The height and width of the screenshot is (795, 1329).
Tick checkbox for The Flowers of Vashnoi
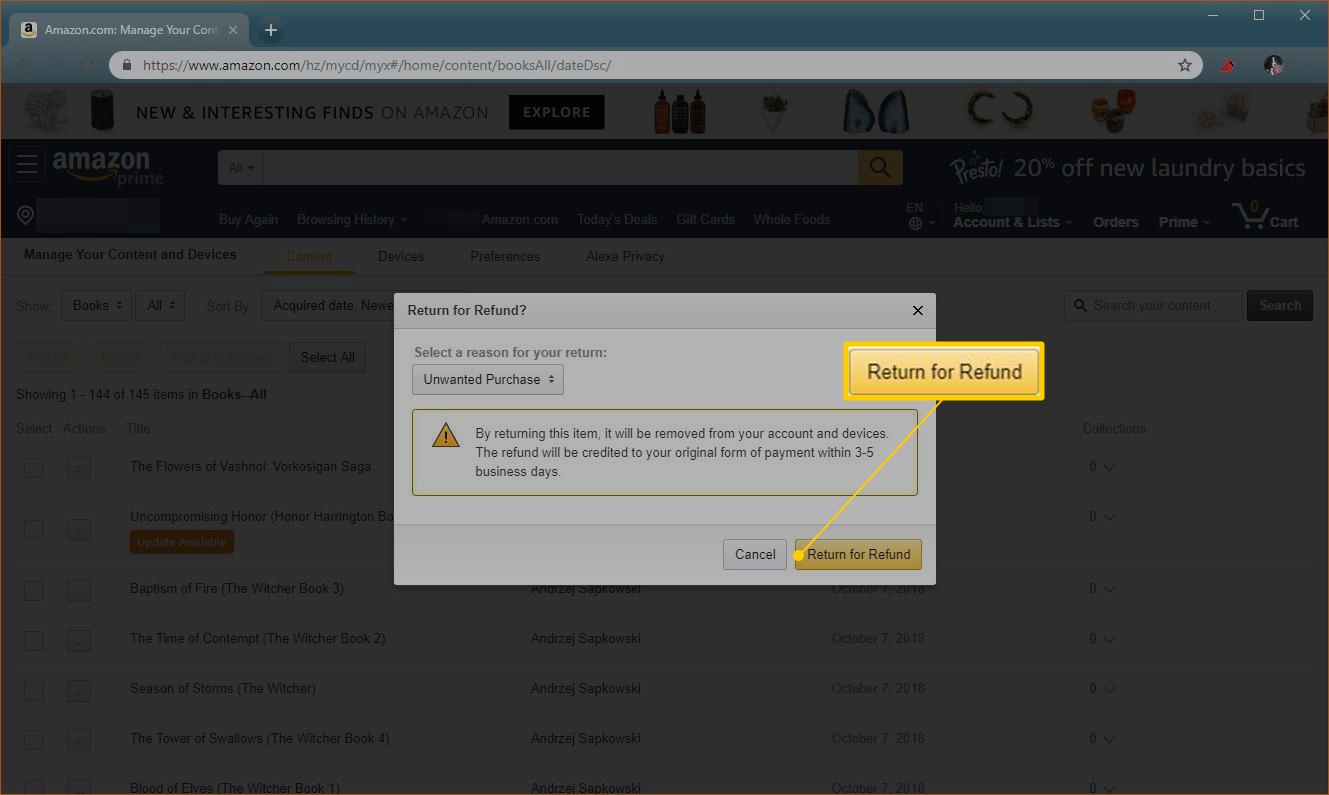point(34,467)
